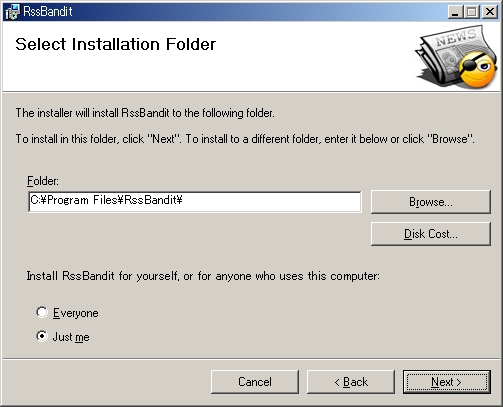503x407 pixels.
Task: Open the Browse... folder dialog
Action: coord(431,202)
